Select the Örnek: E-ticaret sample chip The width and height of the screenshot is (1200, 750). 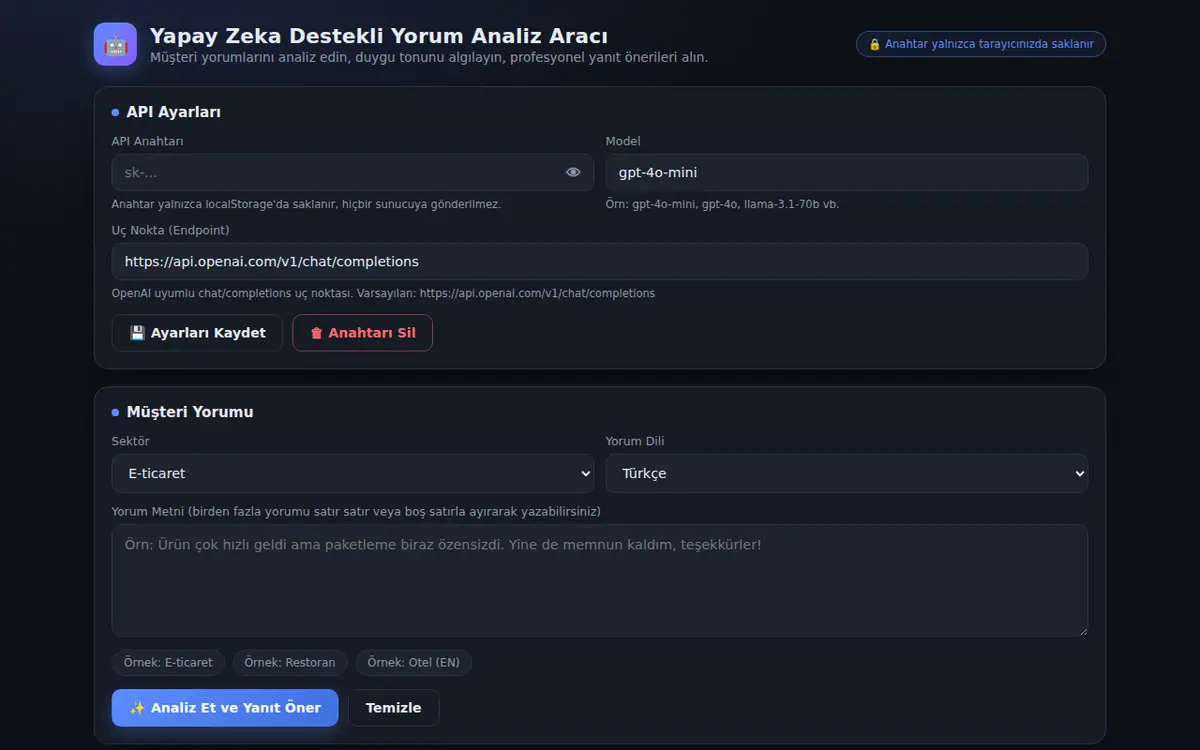pos(168,663)
